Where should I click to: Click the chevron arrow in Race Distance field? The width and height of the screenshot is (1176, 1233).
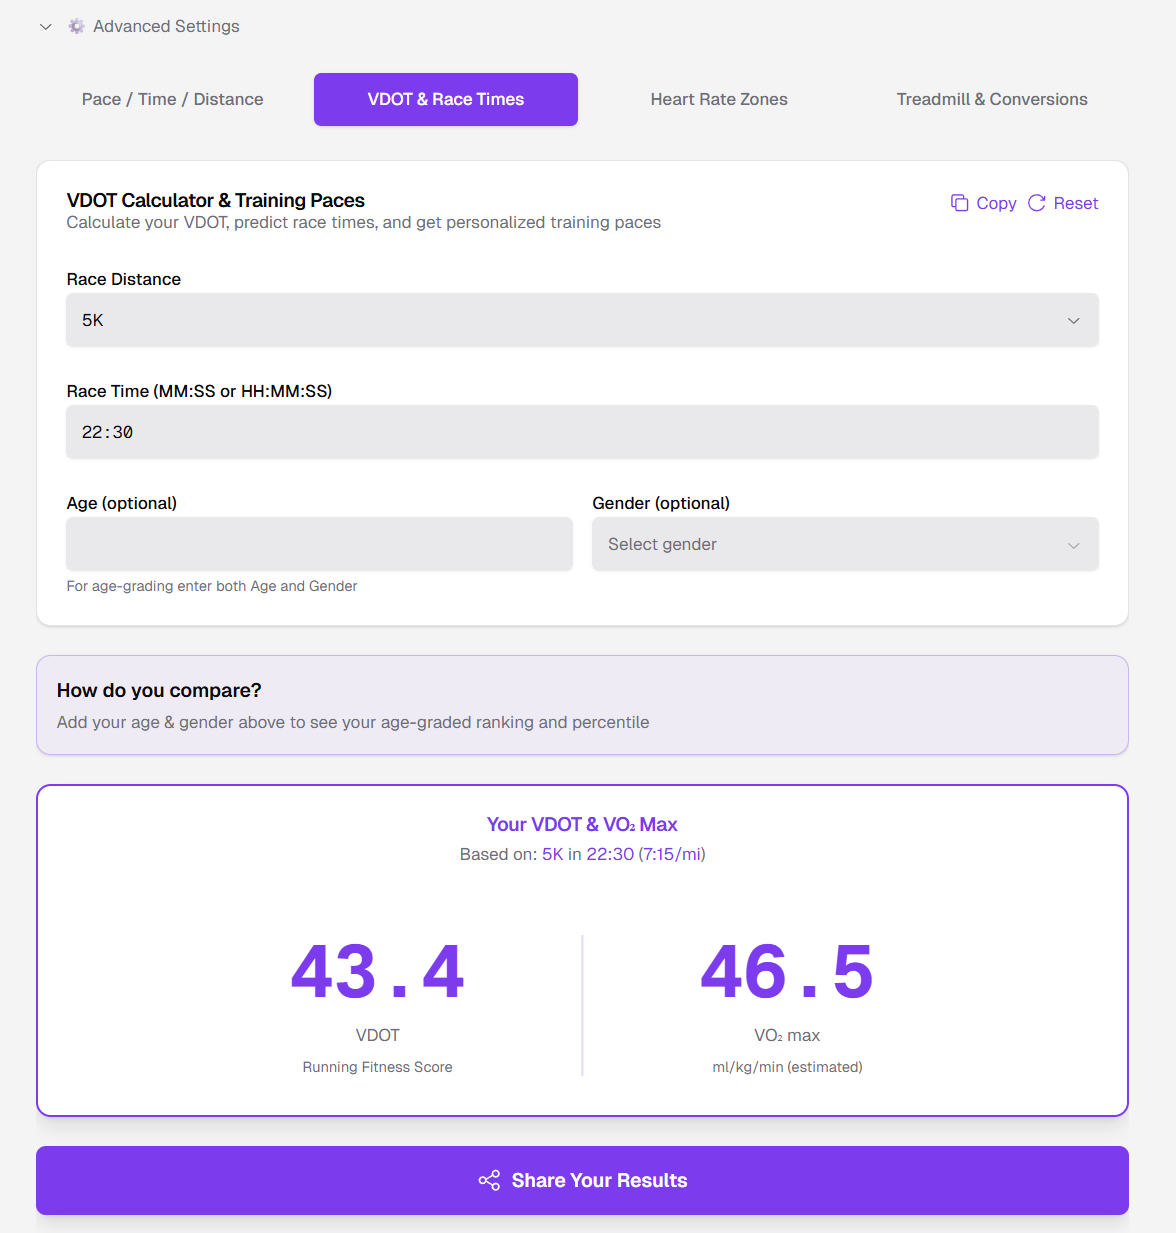point(1073,321)
